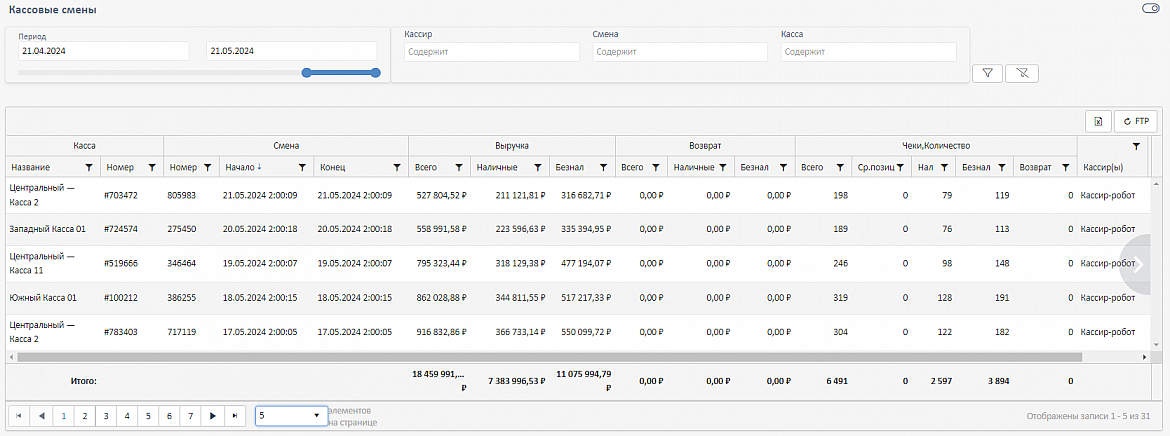1170x436 pixels.
Task: Click the Кассир filter input
Action: [492, 52]
